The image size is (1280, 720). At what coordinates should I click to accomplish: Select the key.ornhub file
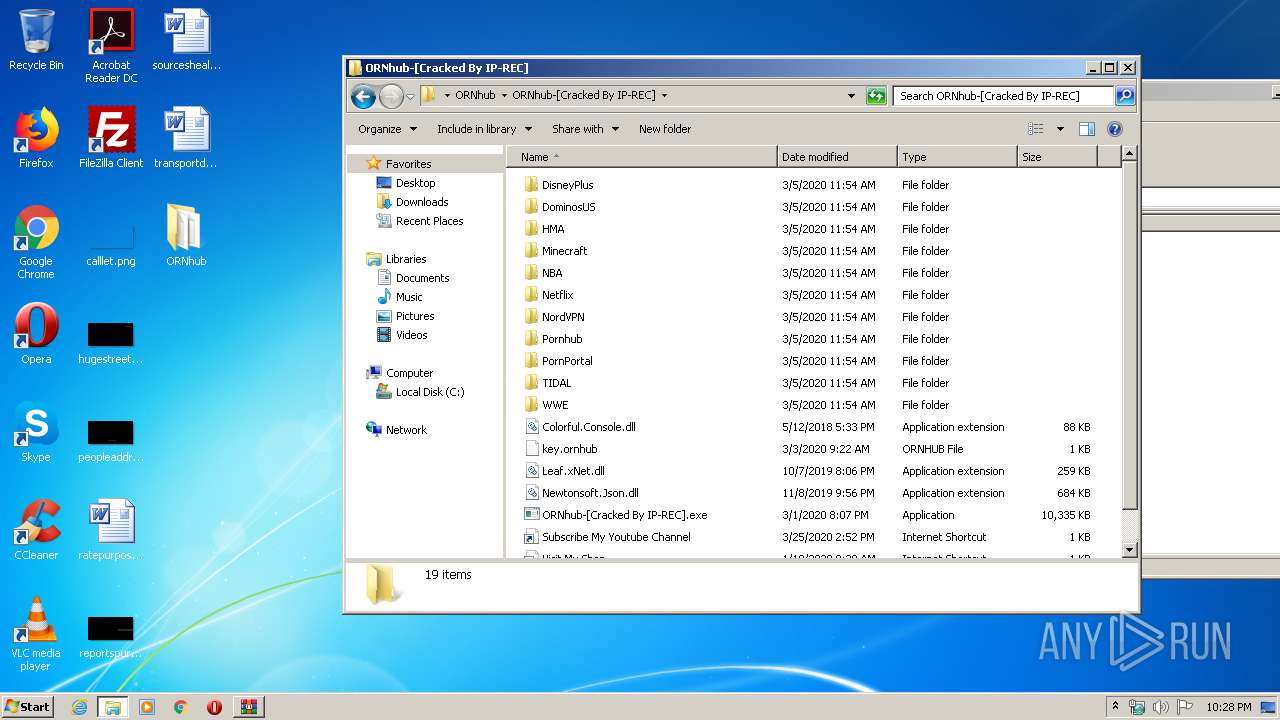tap(569, 449)
